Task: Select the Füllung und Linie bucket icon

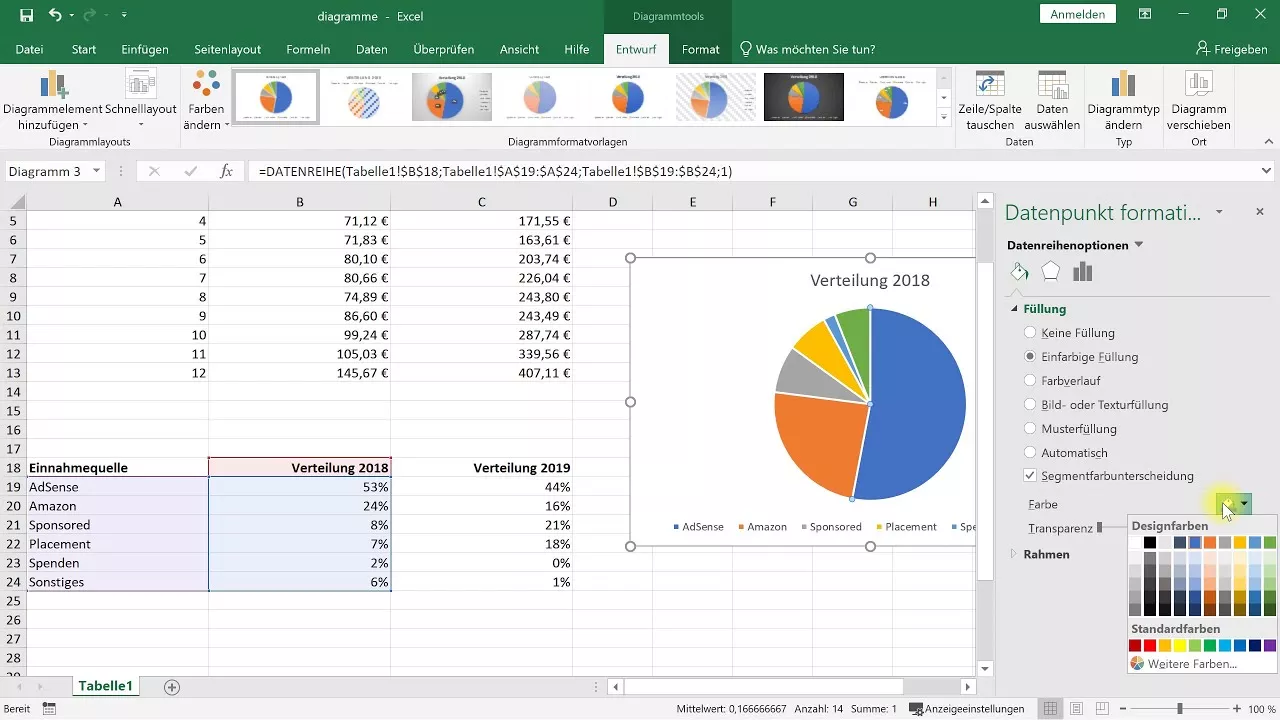Action: [1020, 271]
